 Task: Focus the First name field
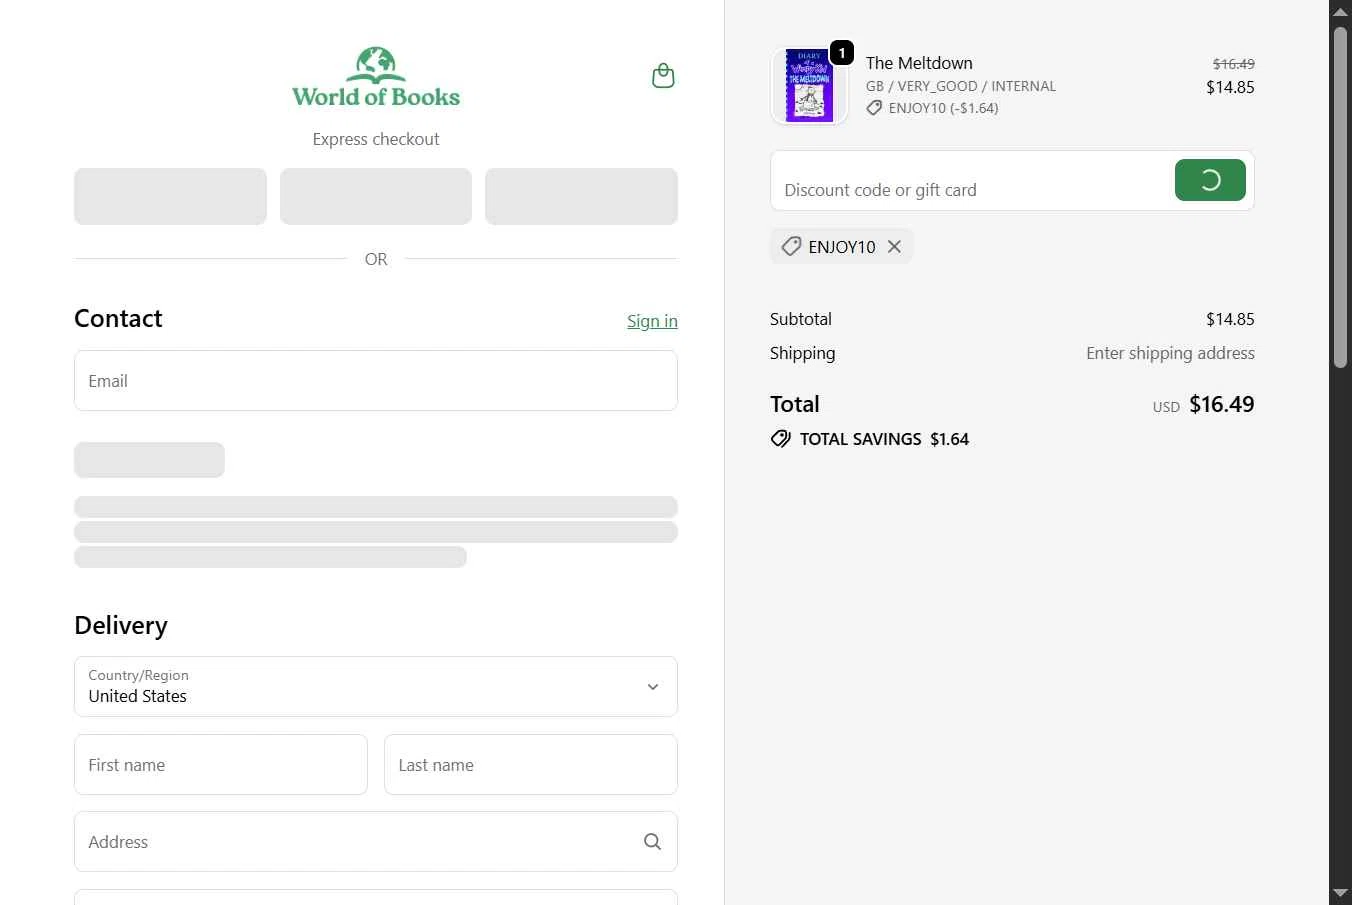click(x=221, y=765)
